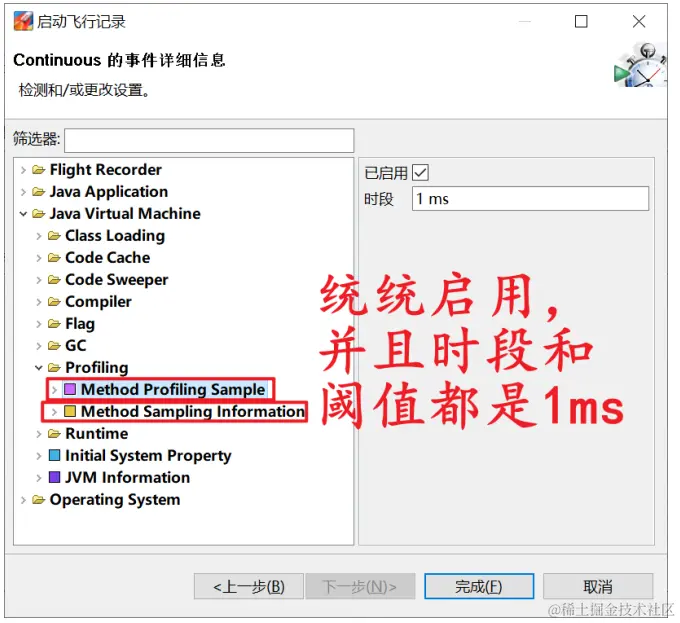Click the Operating System folder icon

click(39, 499)
